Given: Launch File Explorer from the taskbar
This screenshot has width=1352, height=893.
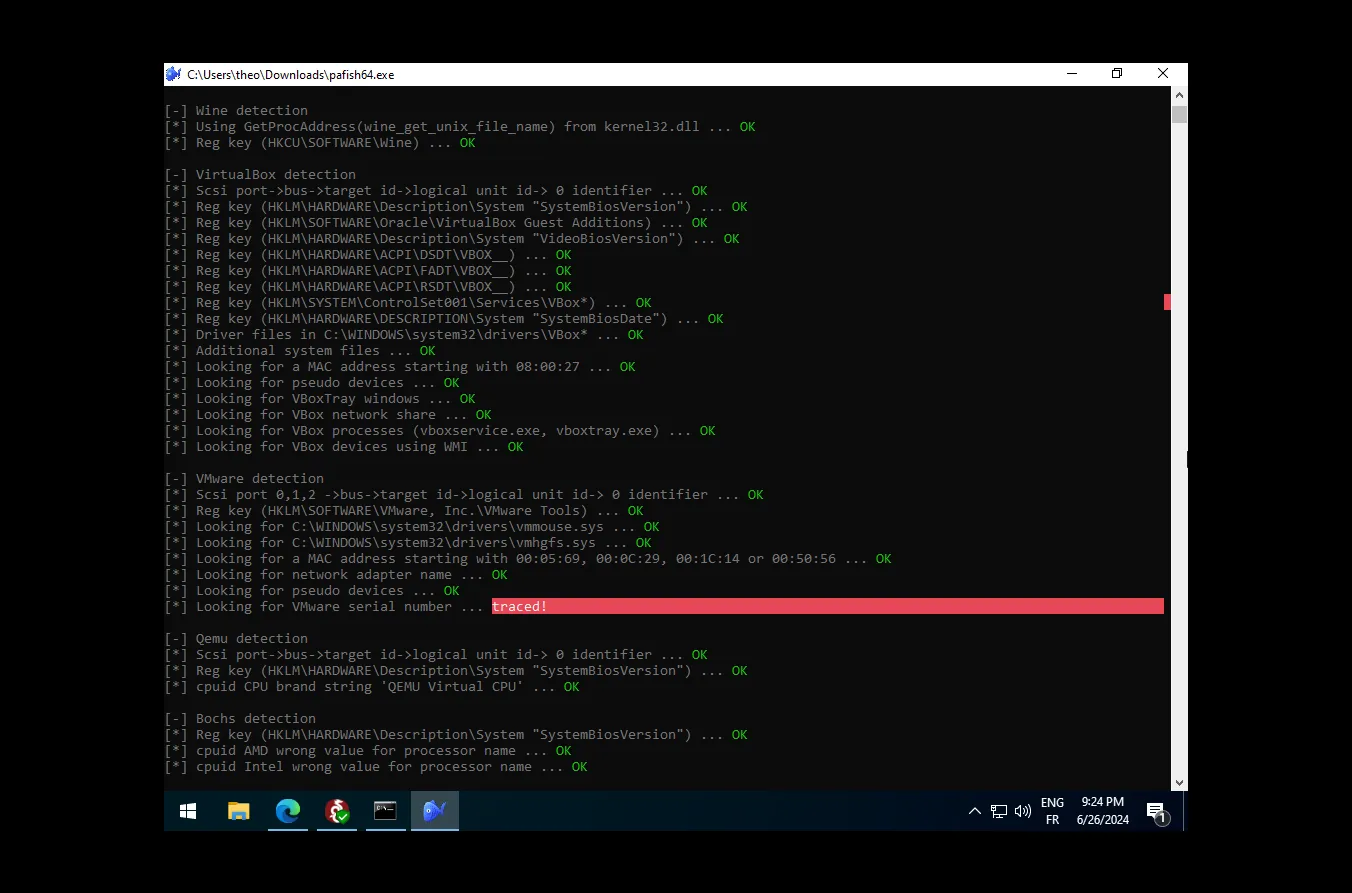Looking at the screenshot, I should click(x=238, y=811).
